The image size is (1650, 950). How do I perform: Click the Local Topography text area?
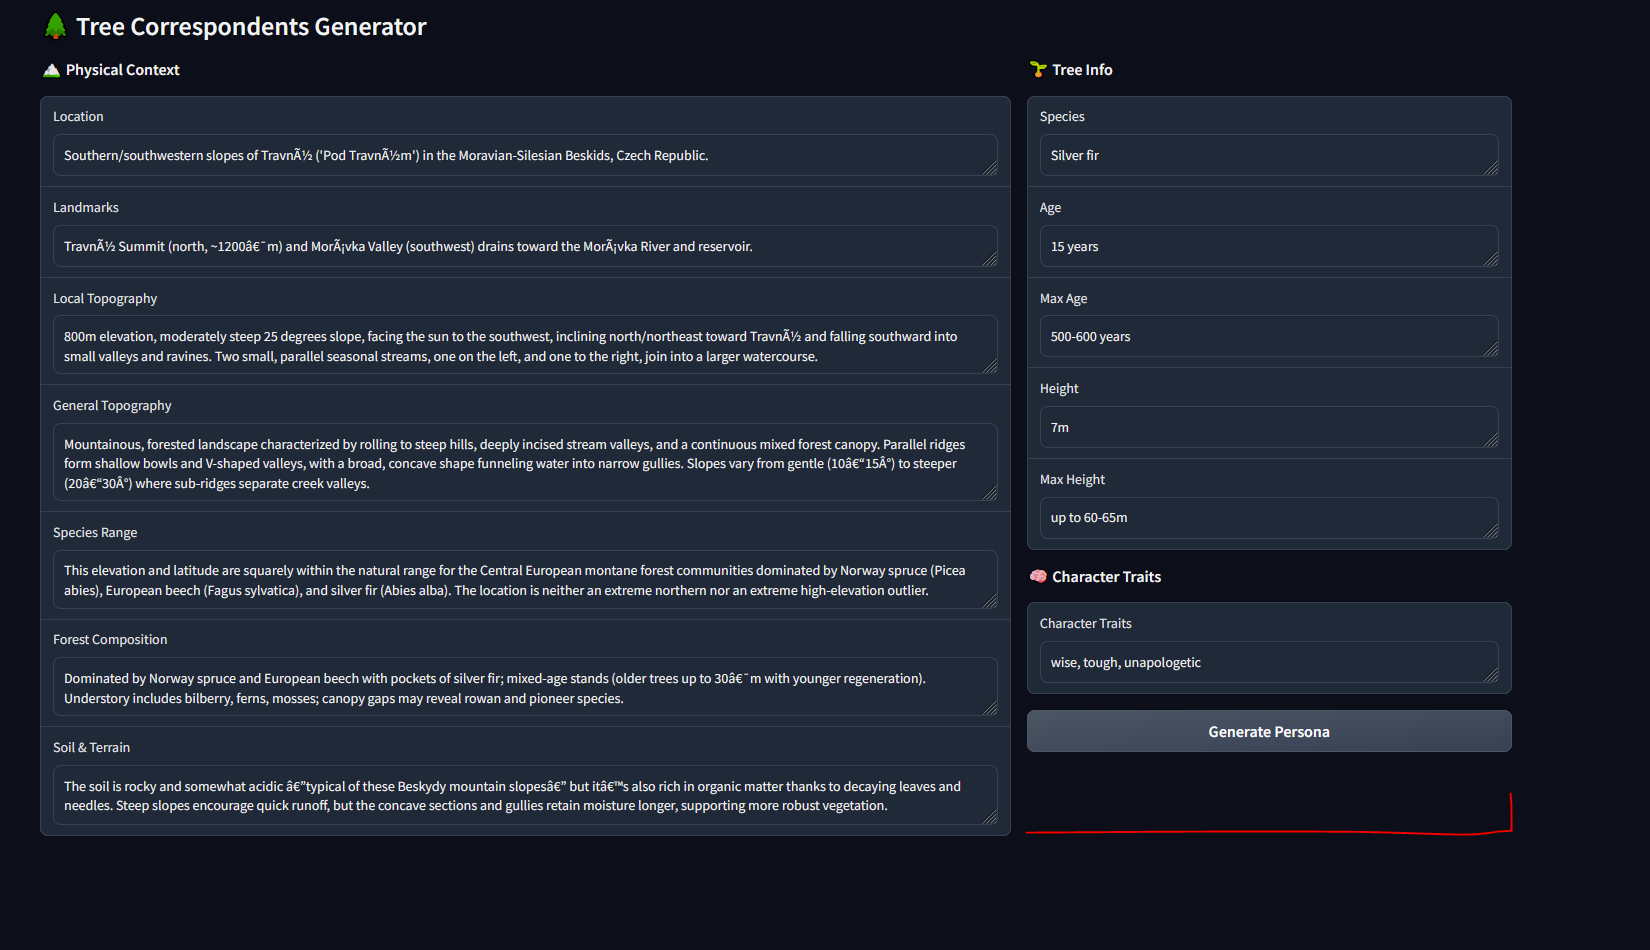pyautogui.click(x=524, y=346)
